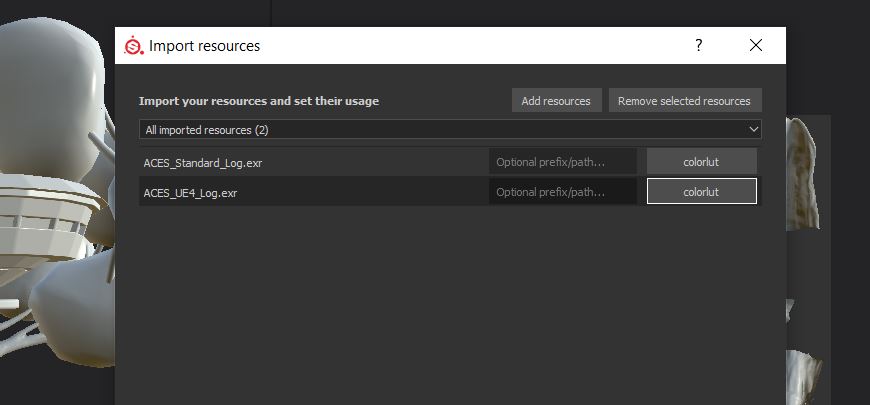This screenshot has width=870, height=405.
Task: Click the chevron arrow of resources filter
Action: (753, 129)
